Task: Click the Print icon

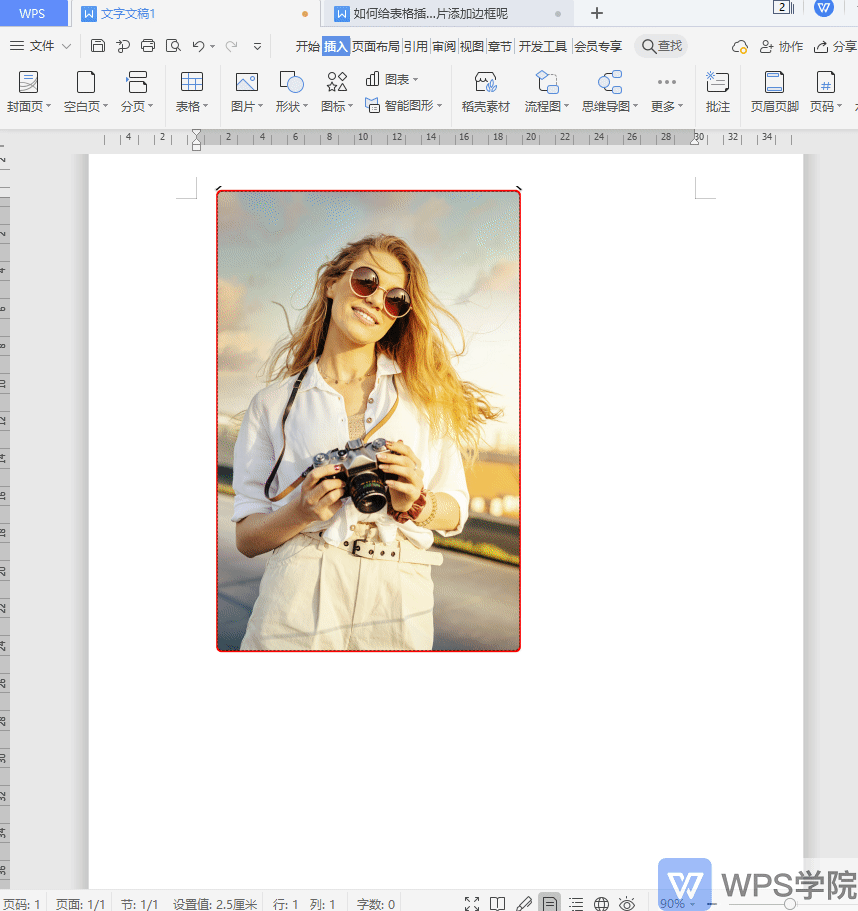Action: pyautogui.click(x=148, y=46)
